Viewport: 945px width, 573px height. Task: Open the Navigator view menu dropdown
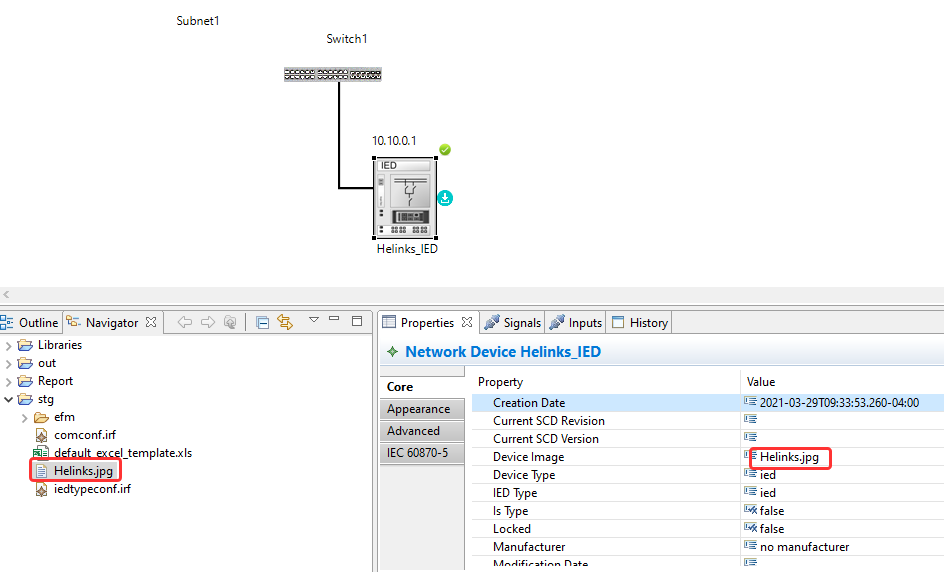(313, 321)
